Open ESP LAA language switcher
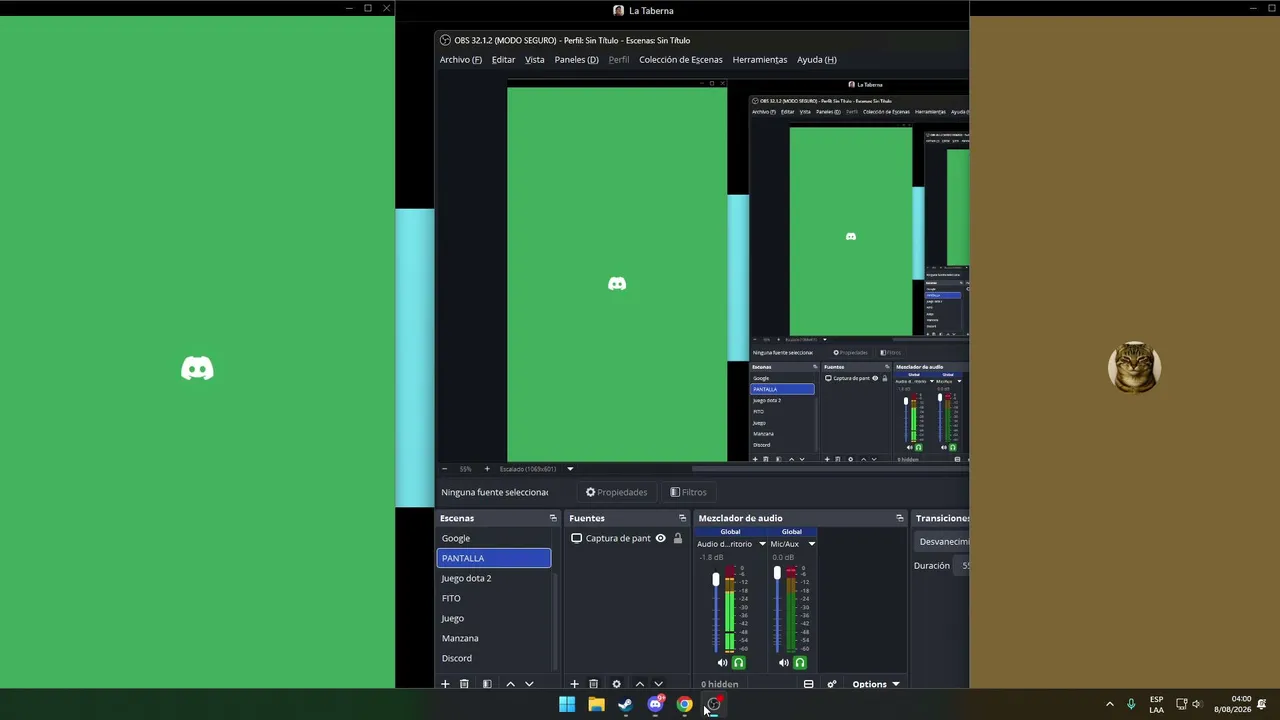 [1156, 704]
